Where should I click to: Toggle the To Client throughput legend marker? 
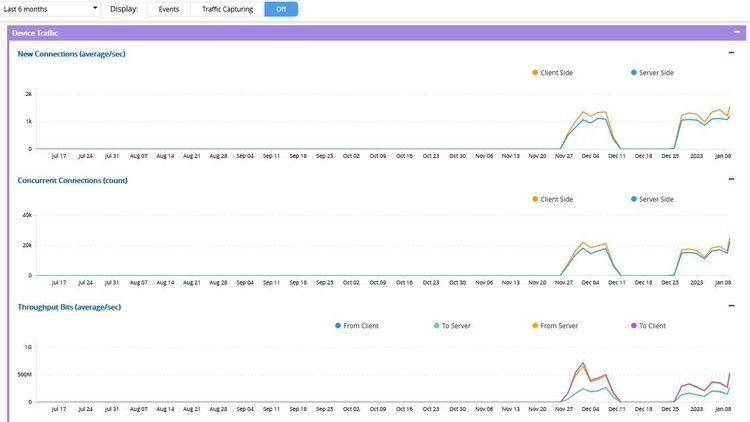pos(634,325)
